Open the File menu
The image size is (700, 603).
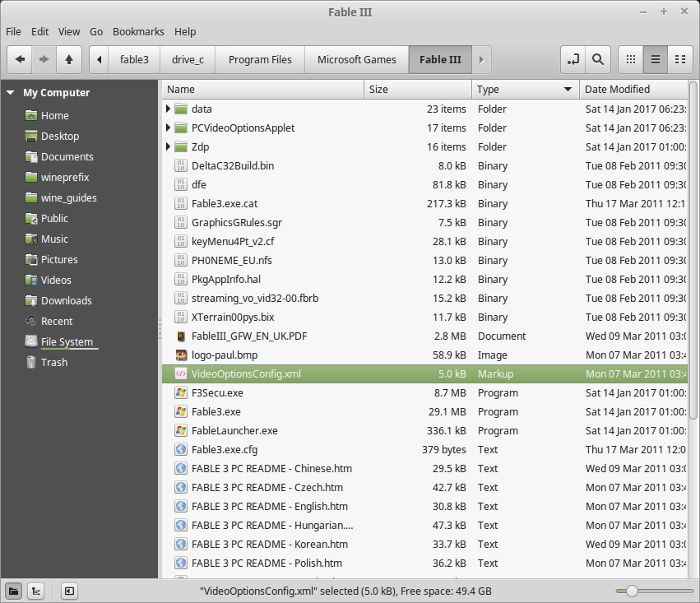13,32
